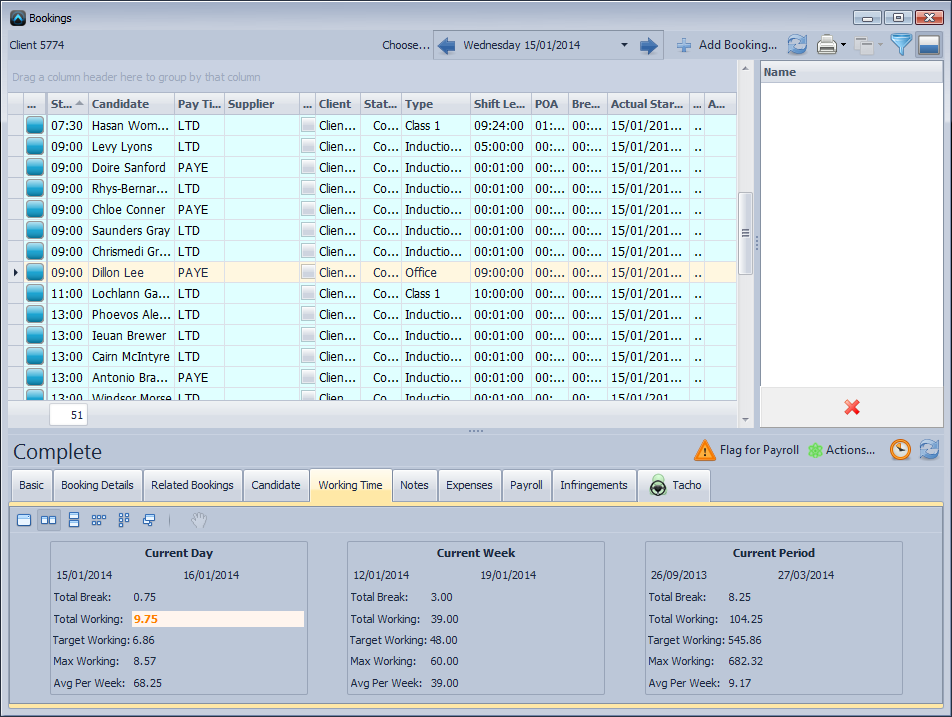Refresh bookings list in top toolbar
This screenshot has height=717, width=952.
point(797,45)
